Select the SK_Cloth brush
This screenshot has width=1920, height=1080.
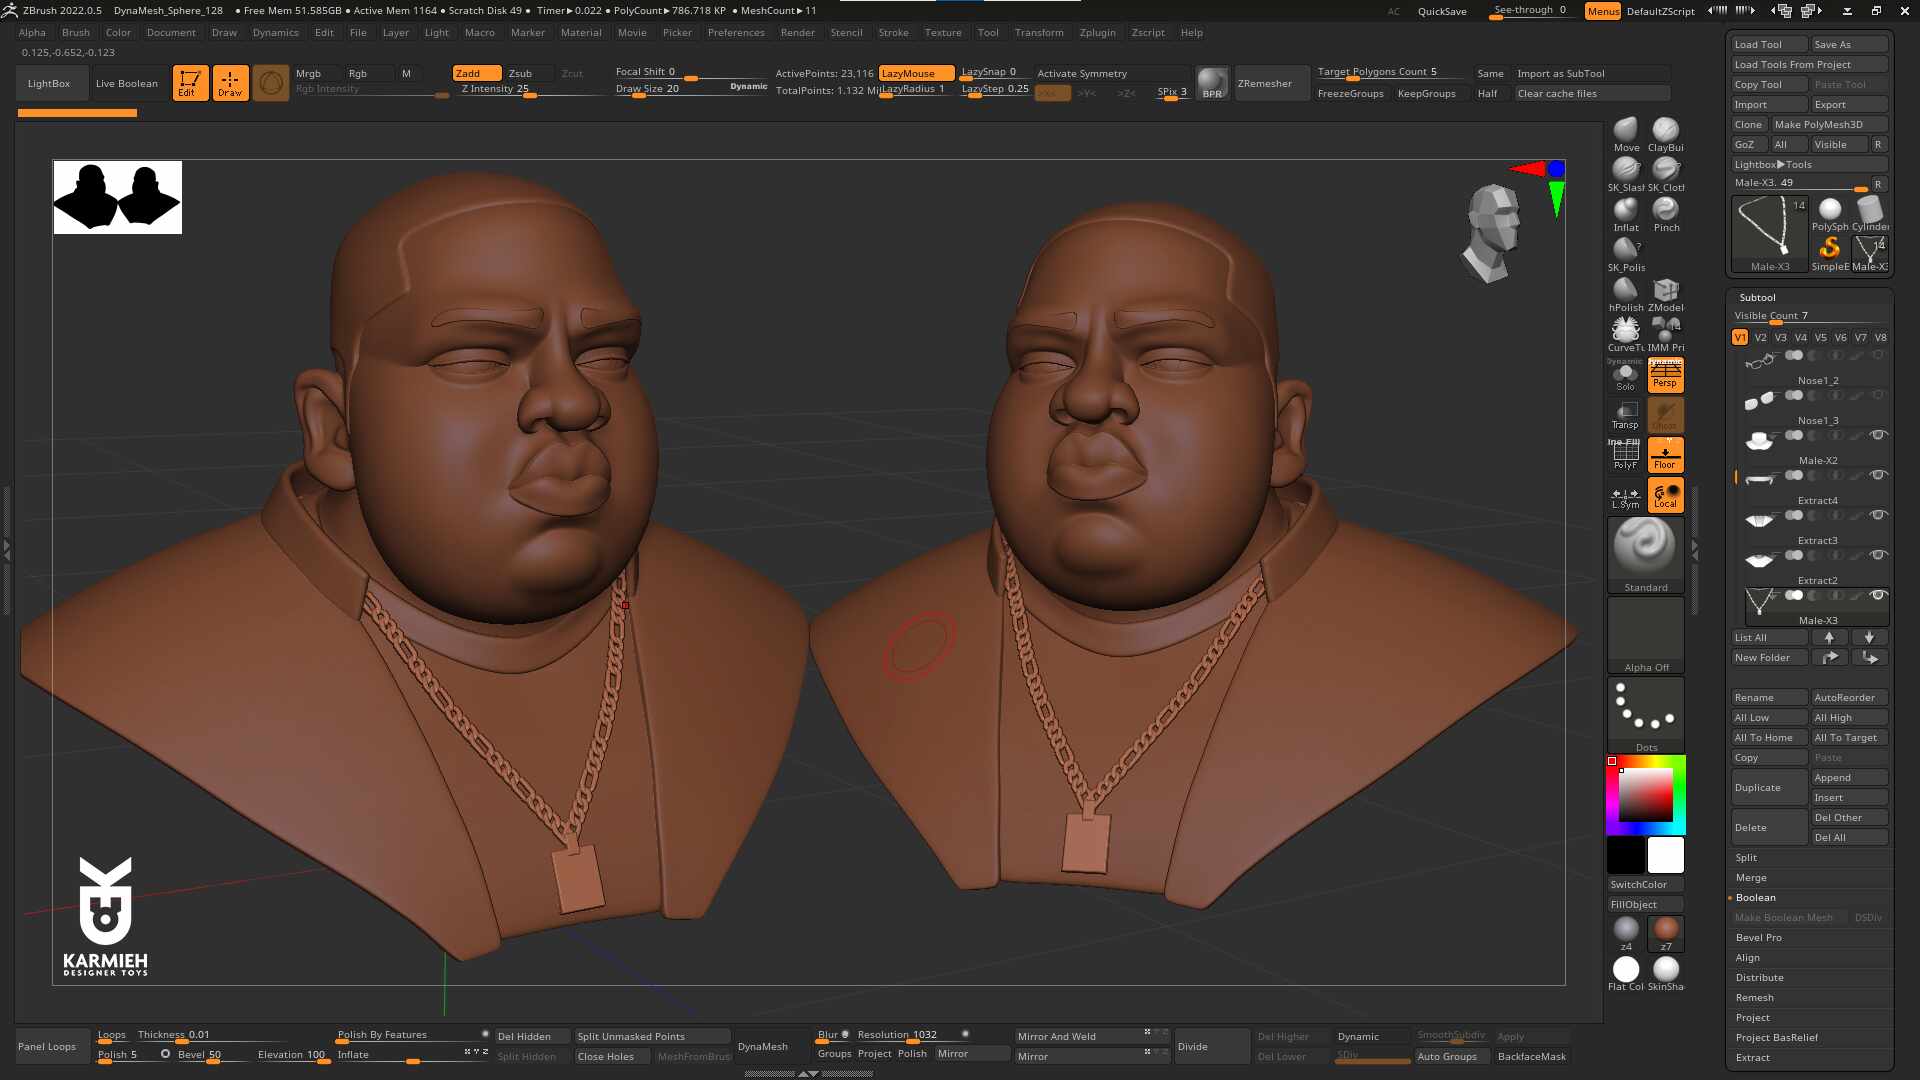pos(1665,174)
